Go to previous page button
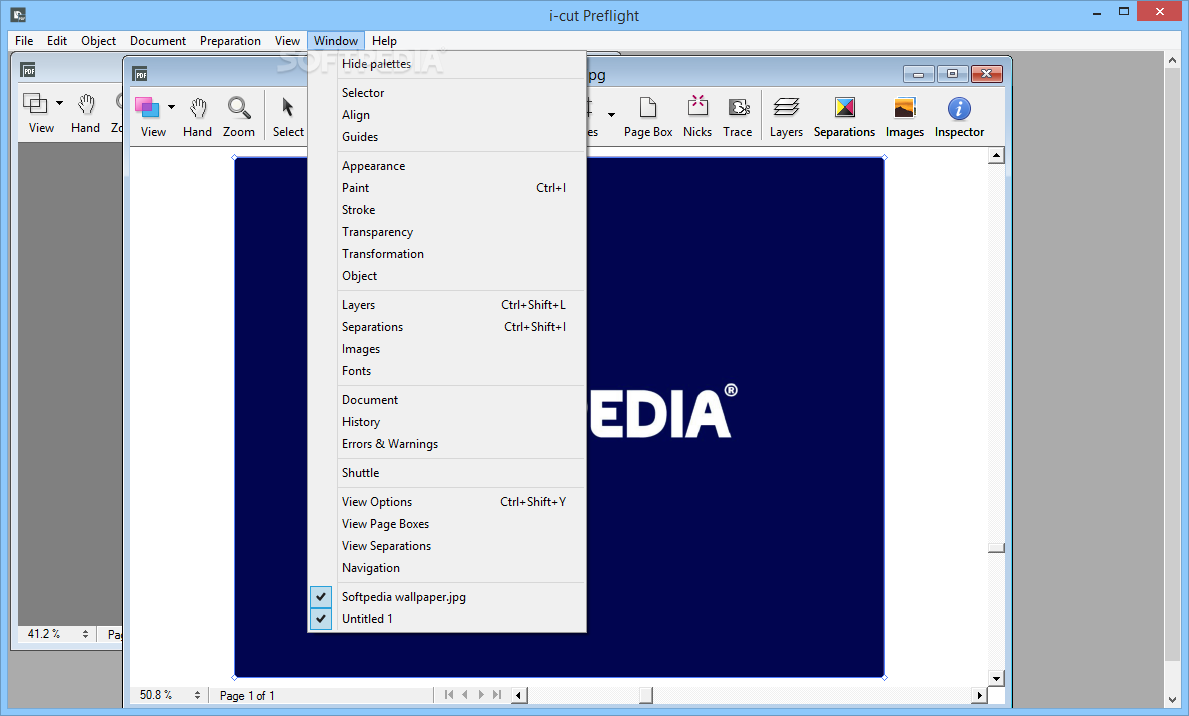Viewport: 1189px width, 716px height. point(465,695)
